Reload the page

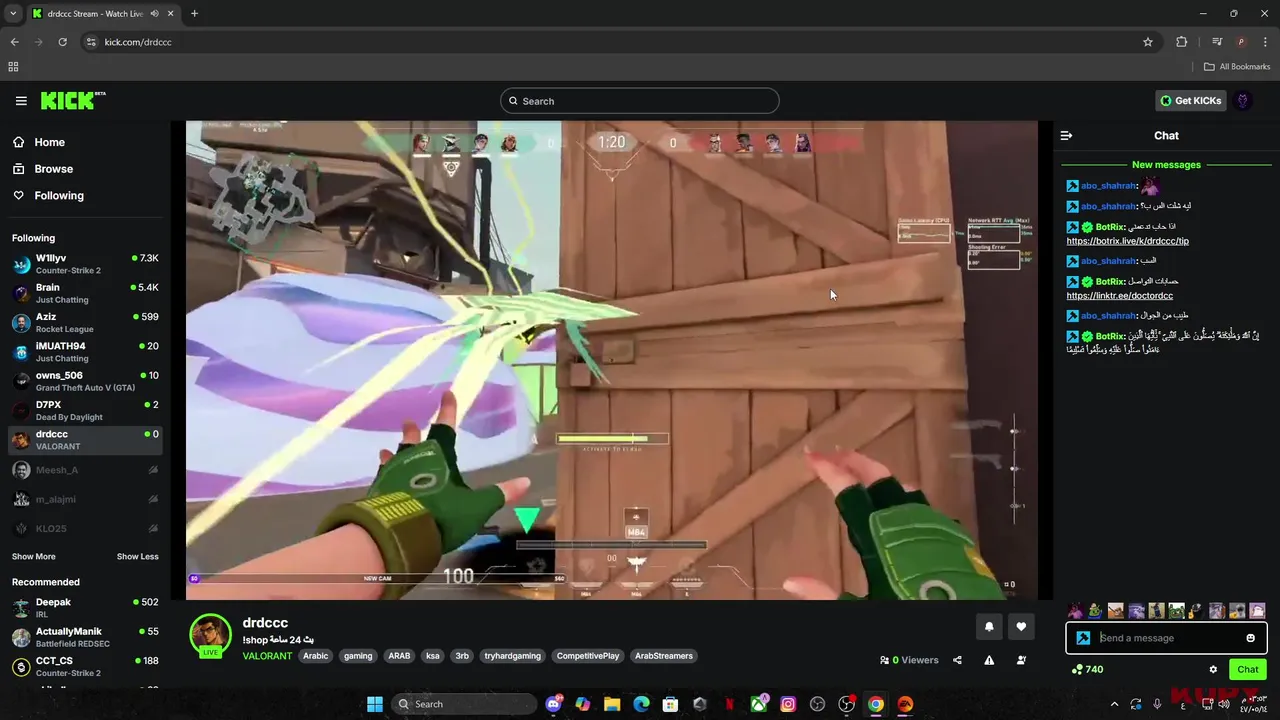pos(62,42)
